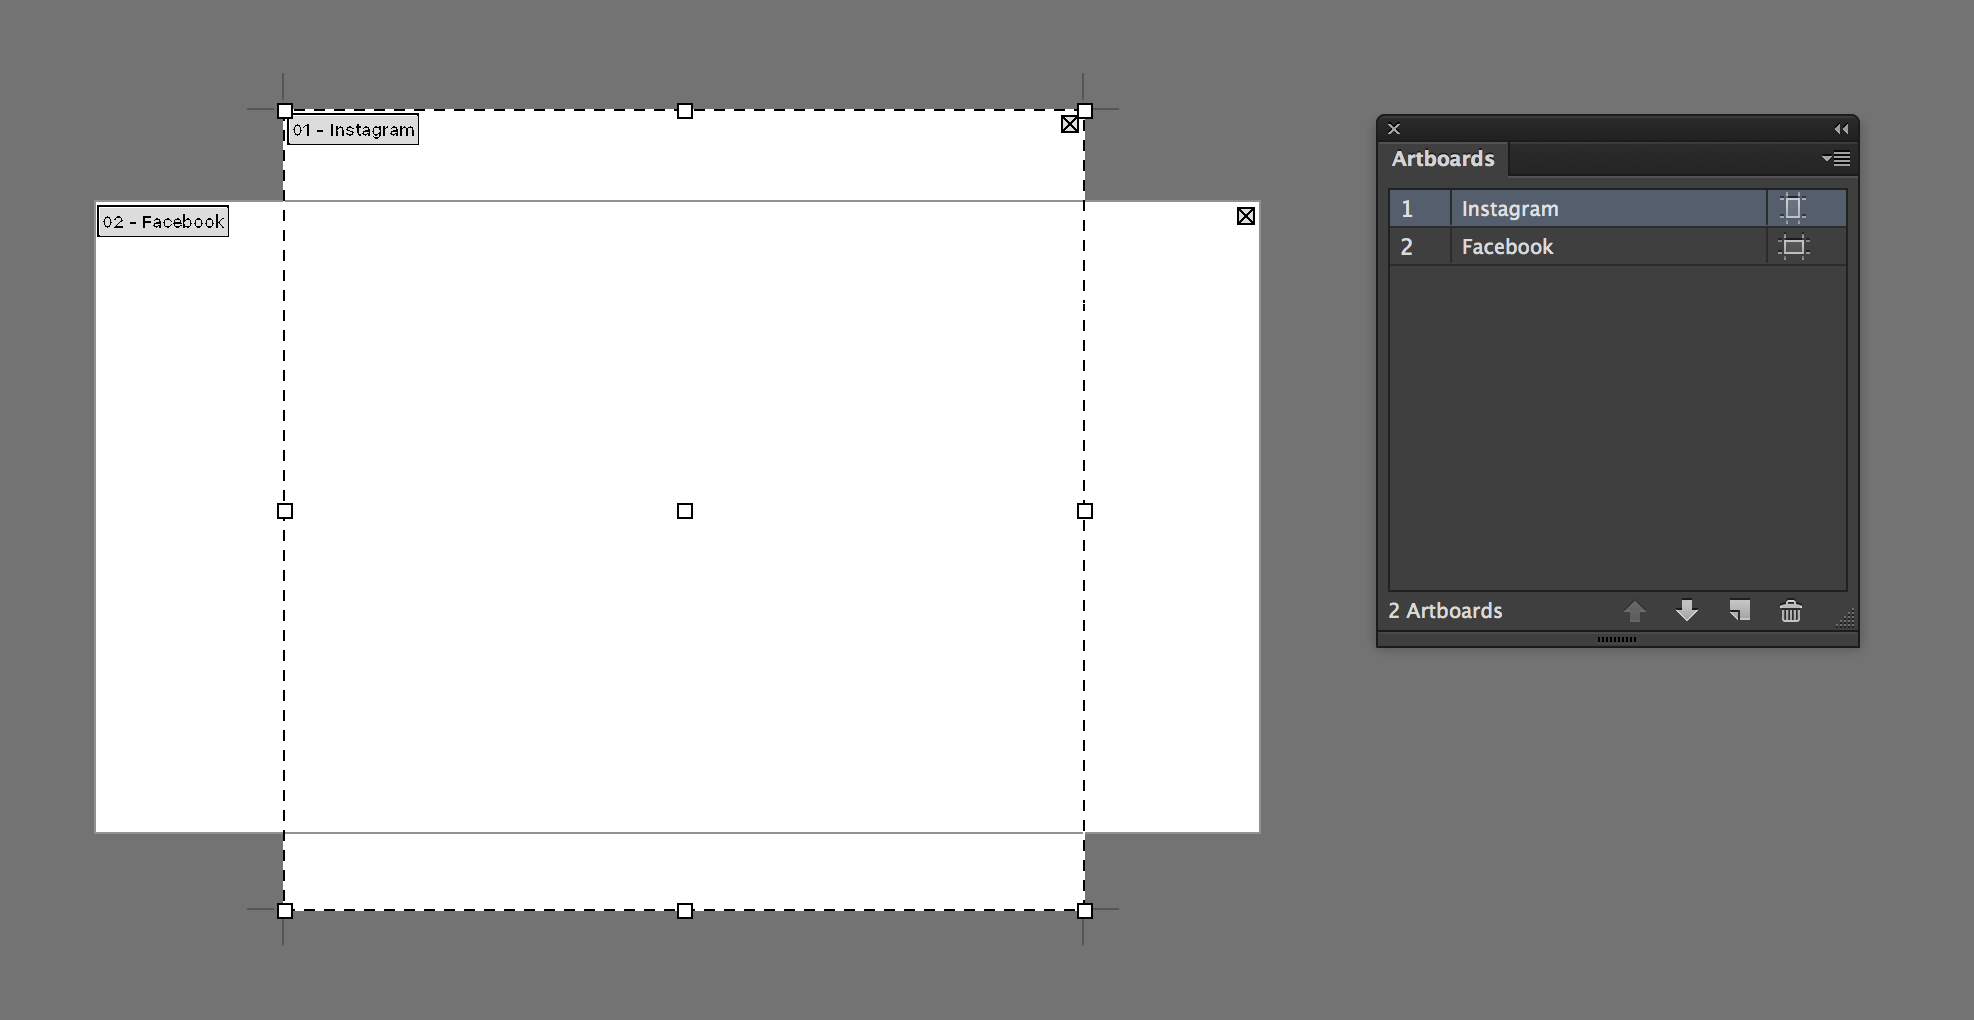The height and width of the screenshot is (1020, 1974).
Task: Create a new artboard with the New Artboard icon
Action: pos(1739,610)
